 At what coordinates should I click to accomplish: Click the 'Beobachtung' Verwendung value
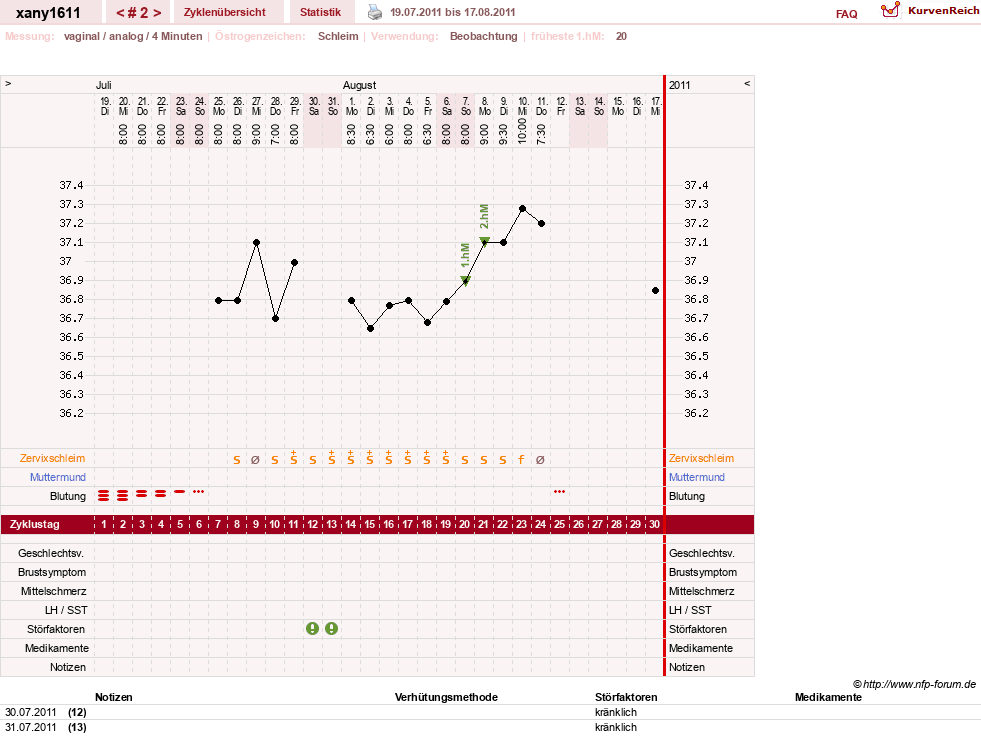tap(484, 36)
